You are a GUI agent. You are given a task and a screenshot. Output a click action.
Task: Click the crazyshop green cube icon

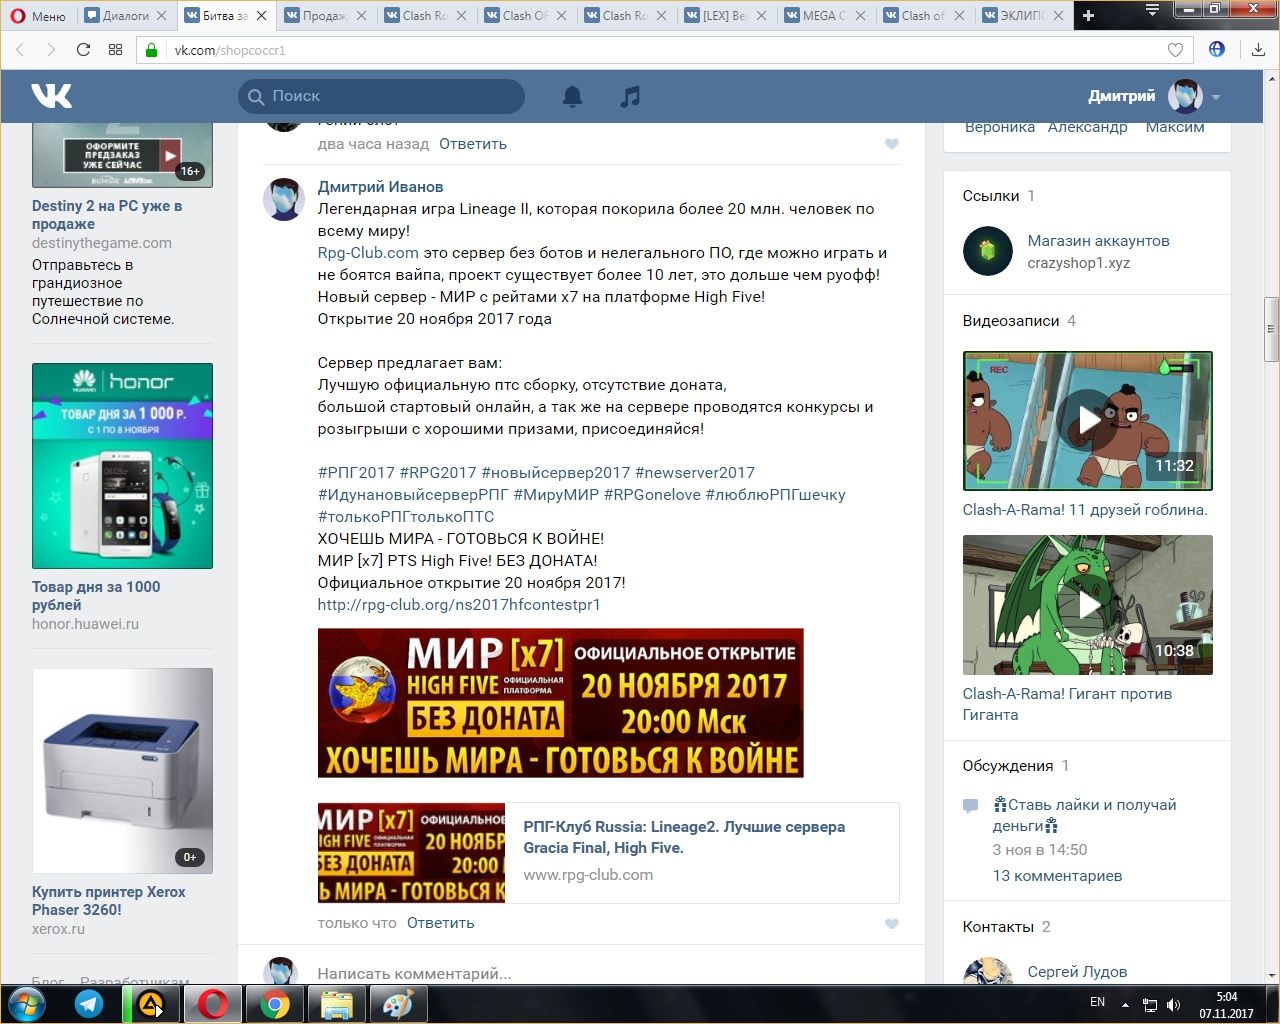(988, 251)
